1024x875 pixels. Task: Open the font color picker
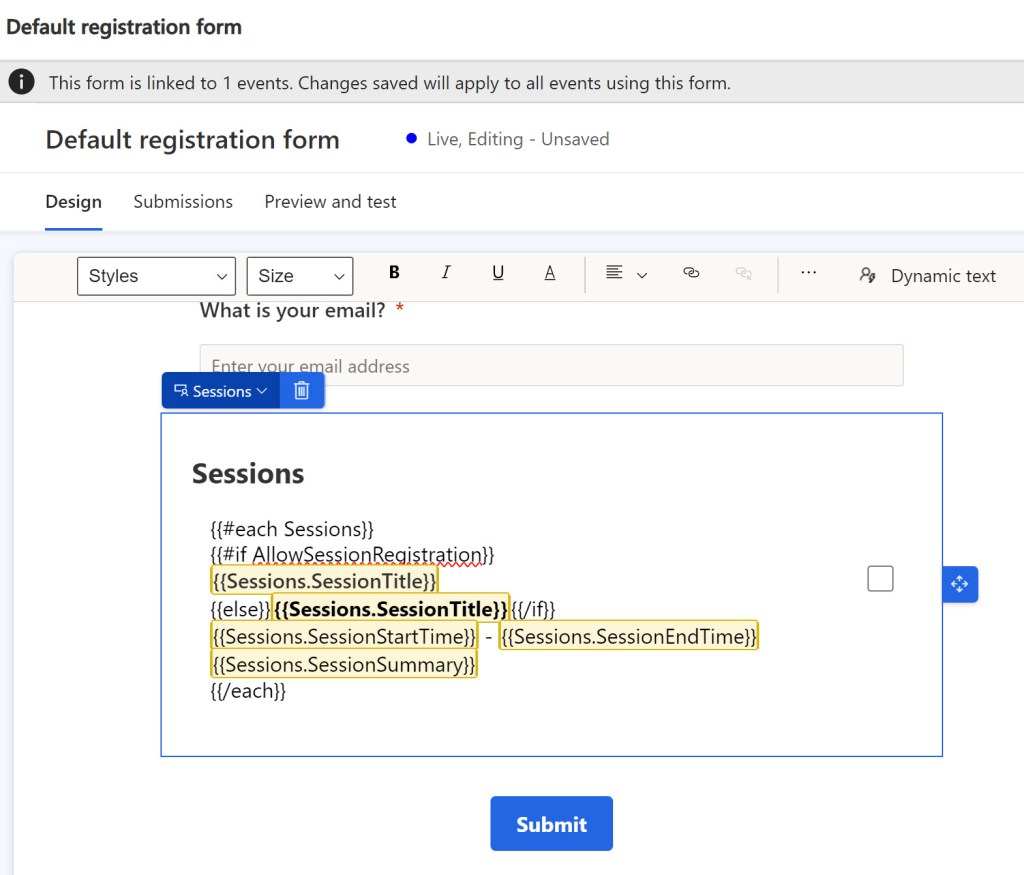coord(550,274)
